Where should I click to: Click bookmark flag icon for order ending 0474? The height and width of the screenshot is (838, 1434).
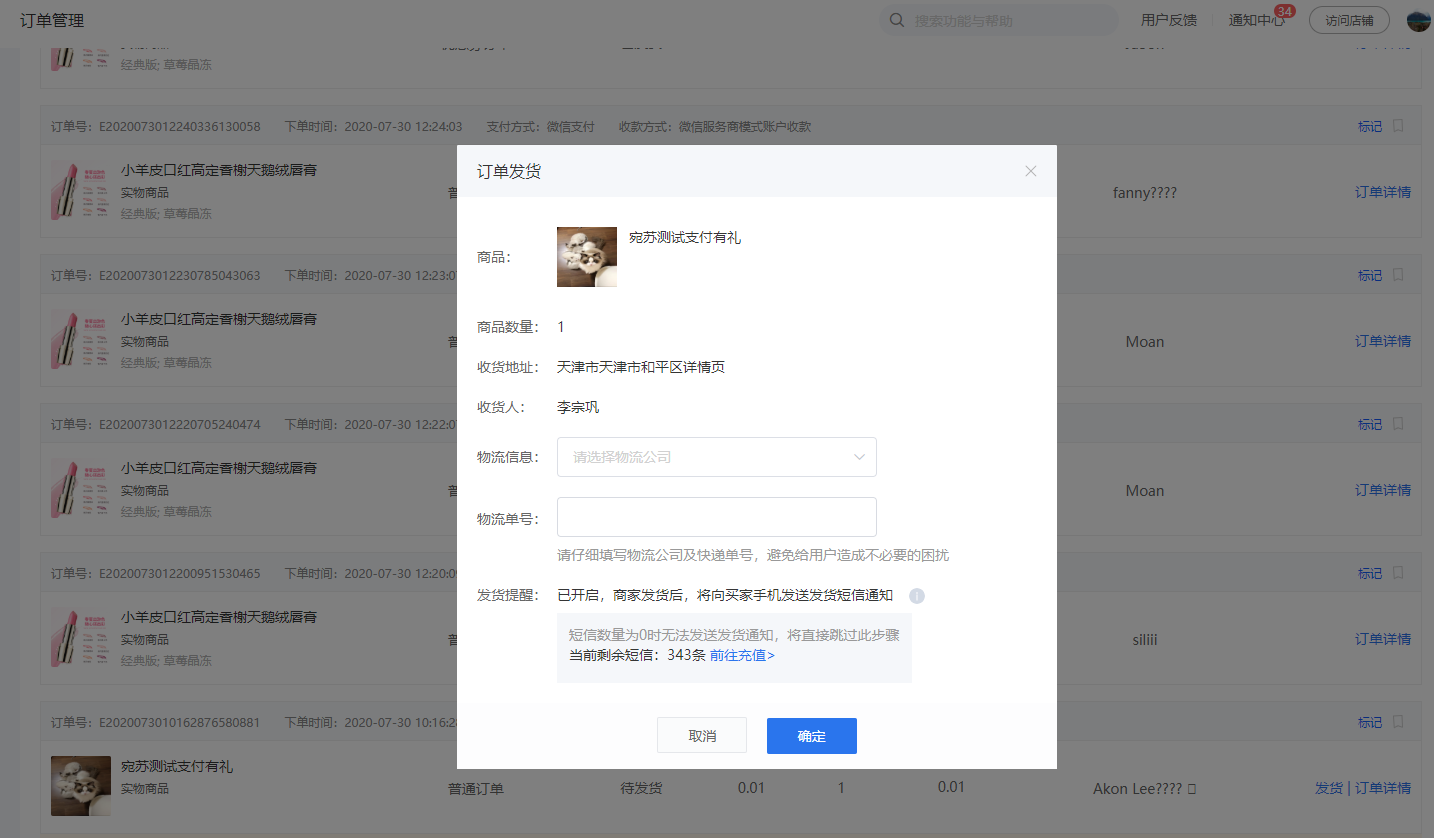pyautogui.click(x=1398, y=424)
